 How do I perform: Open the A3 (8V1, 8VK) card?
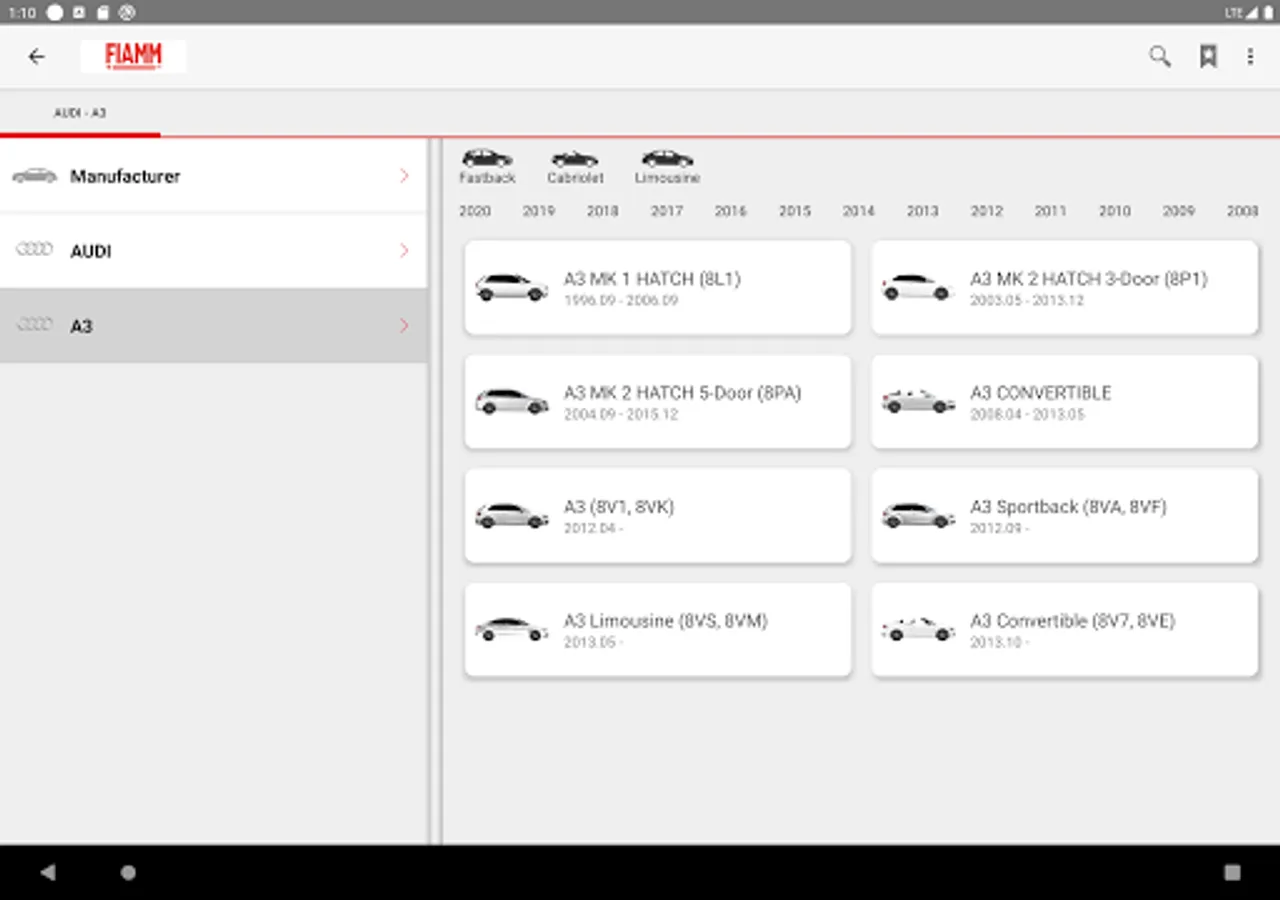click(658, 516)
